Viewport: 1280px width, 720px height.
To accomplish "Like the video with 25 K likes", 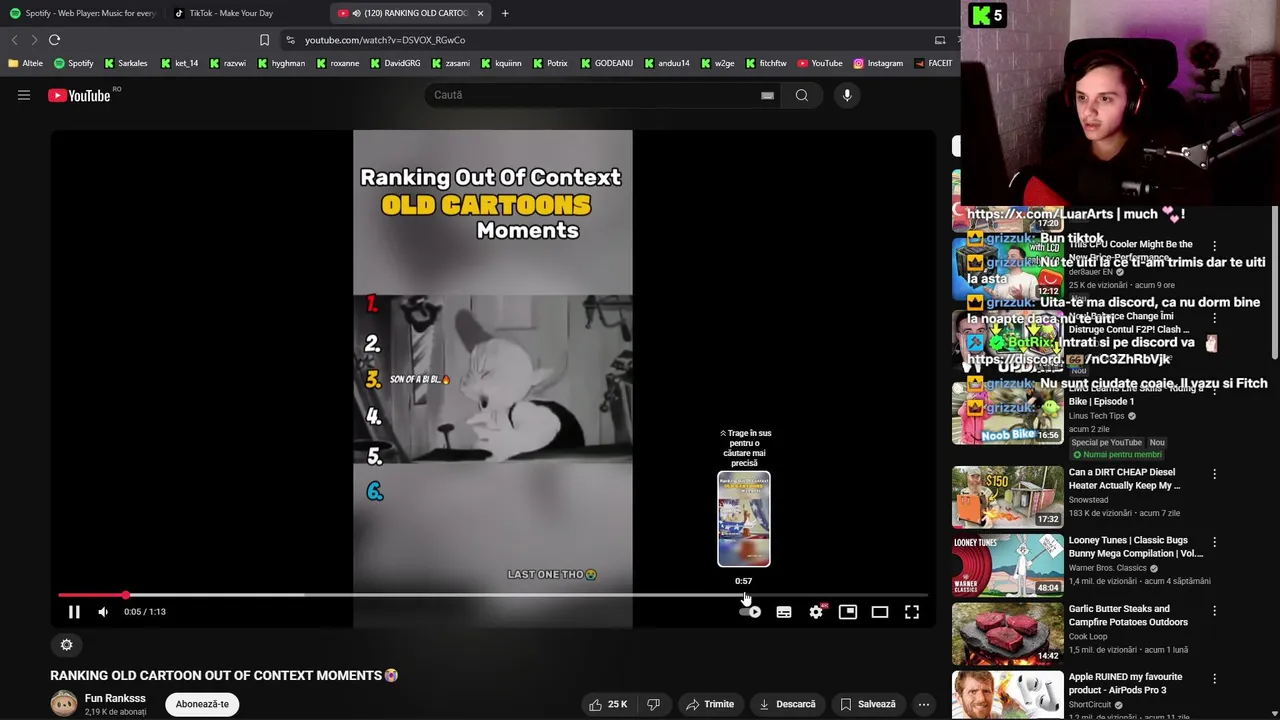I will [608, 704].
